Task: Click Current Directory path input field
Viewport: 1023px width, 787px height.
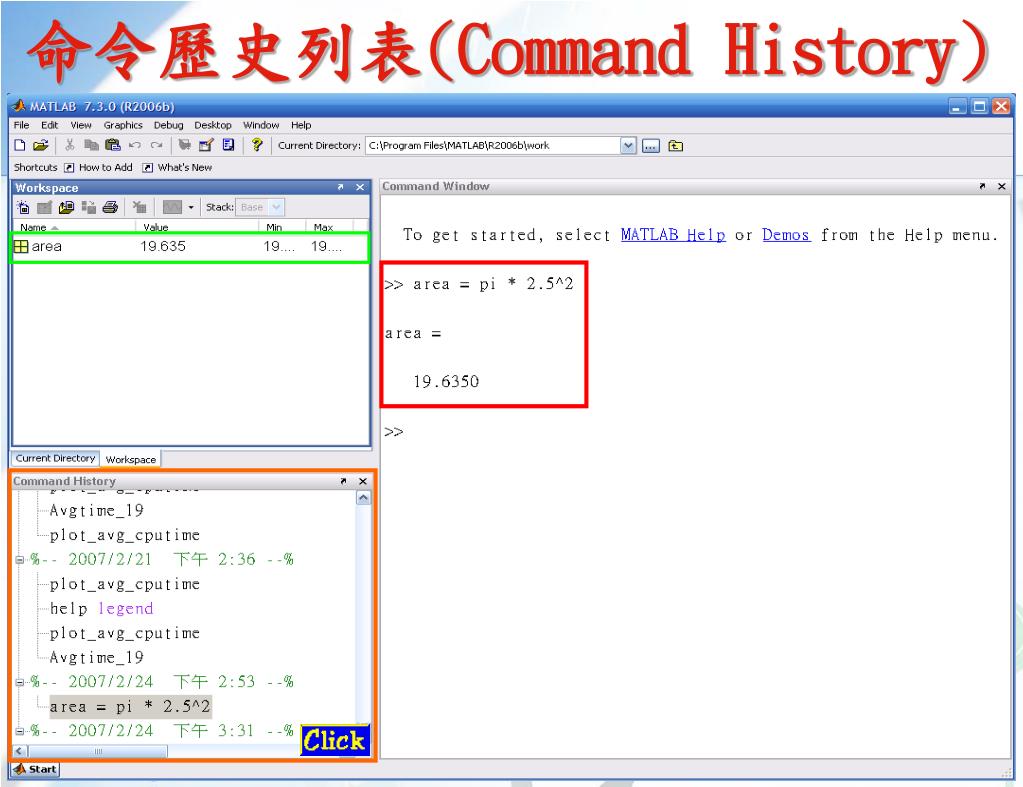Action: pyautogui.click(x=493, y=146)
